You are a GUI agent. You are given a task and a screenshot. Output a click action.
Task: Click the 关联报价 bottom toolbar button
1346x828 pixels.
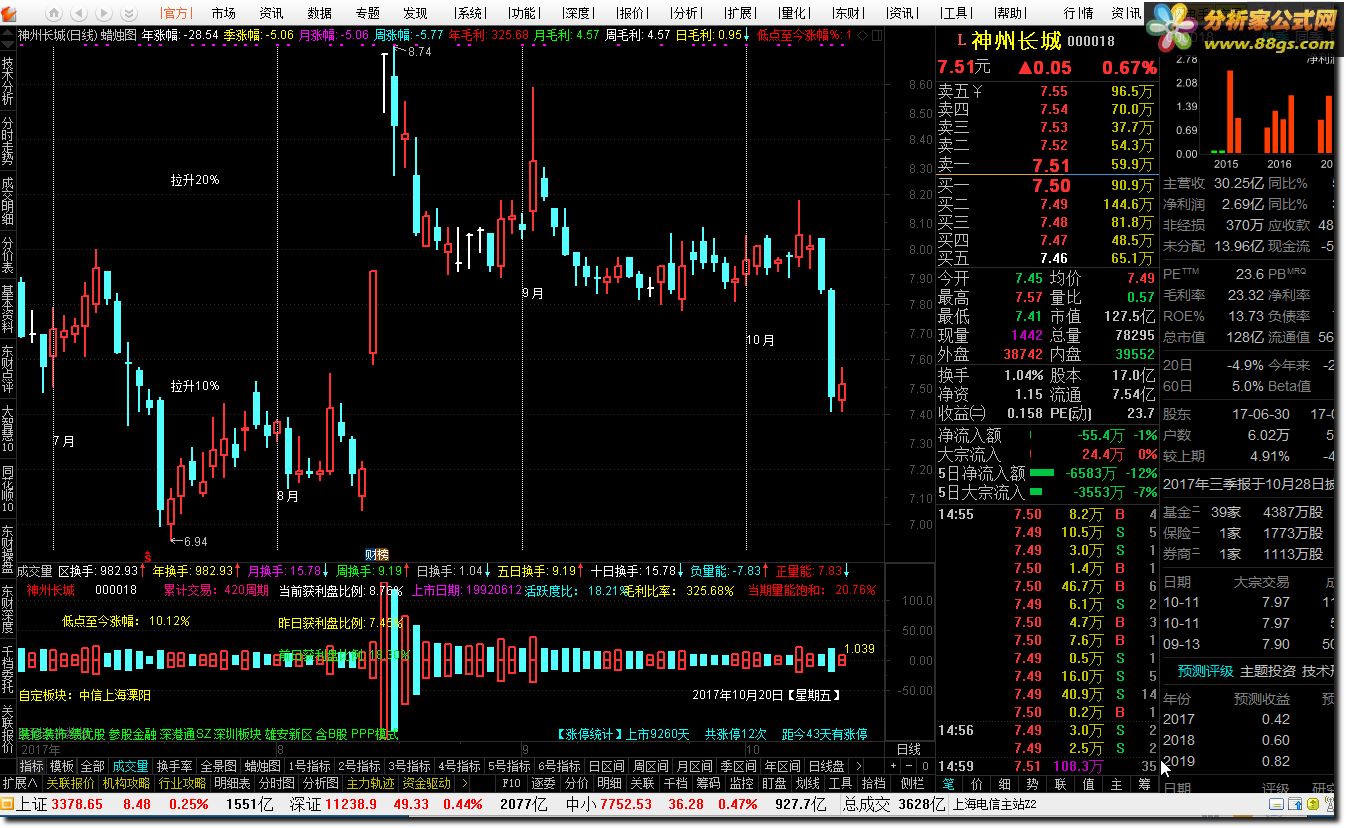tap(70, 783)
